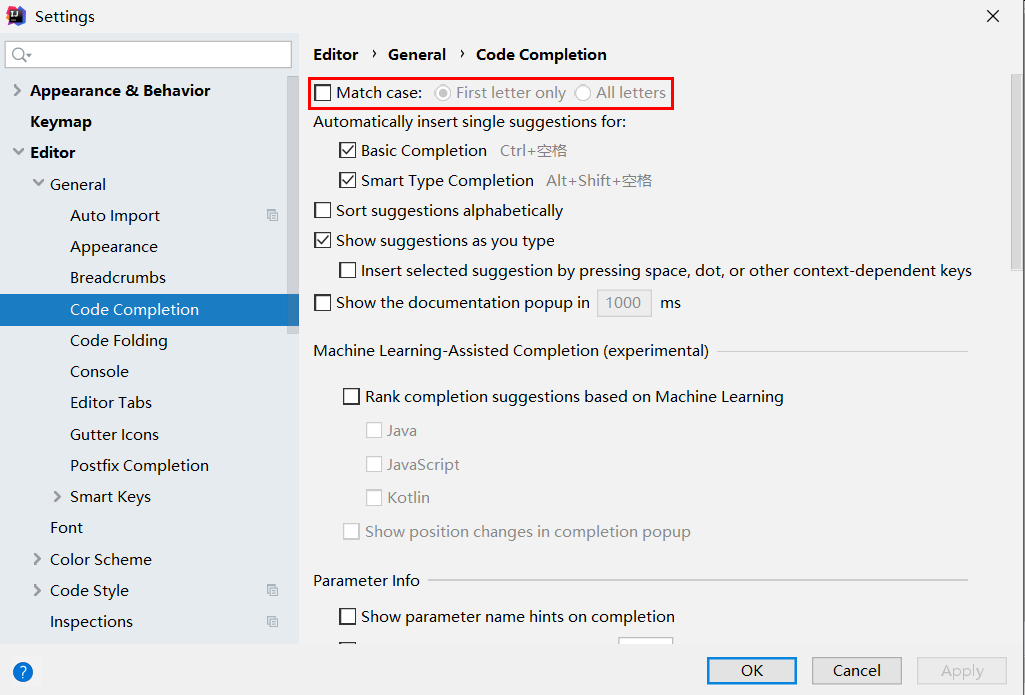Click the search magnifier icon
The height and width of the screenshot is (695, 1025).
click(21, 54)
